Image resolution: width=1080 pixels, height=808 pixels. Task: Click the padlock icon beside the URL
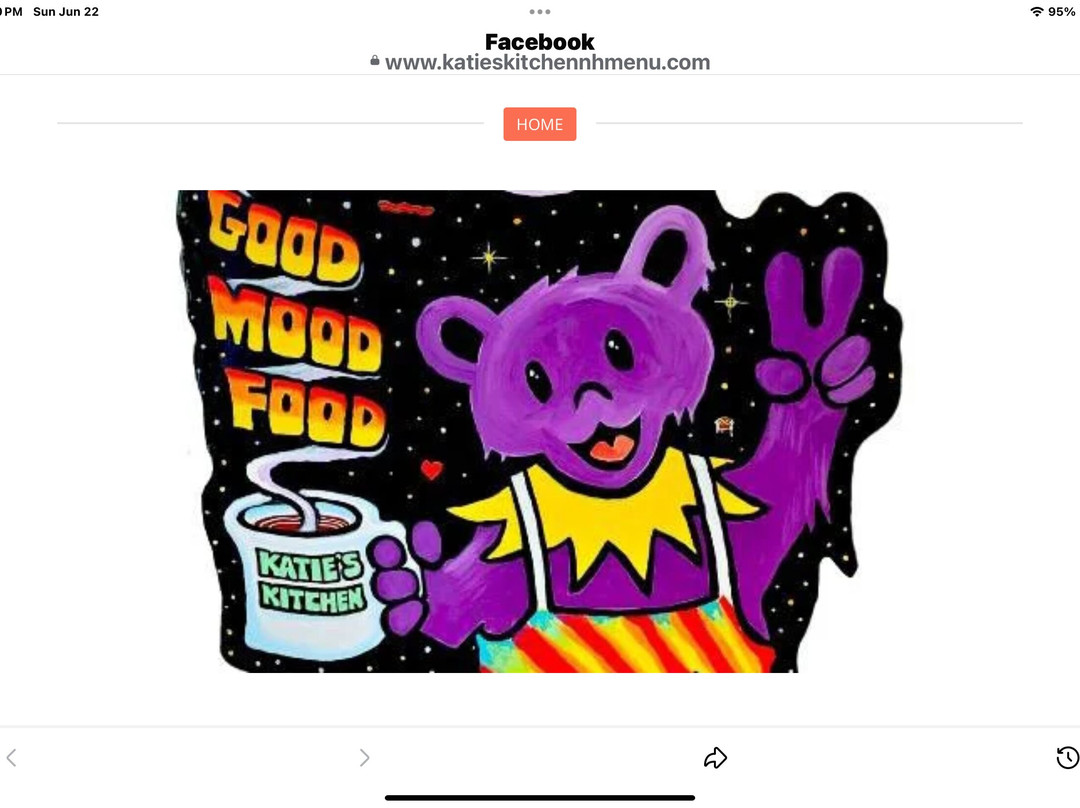click(375, 61)
